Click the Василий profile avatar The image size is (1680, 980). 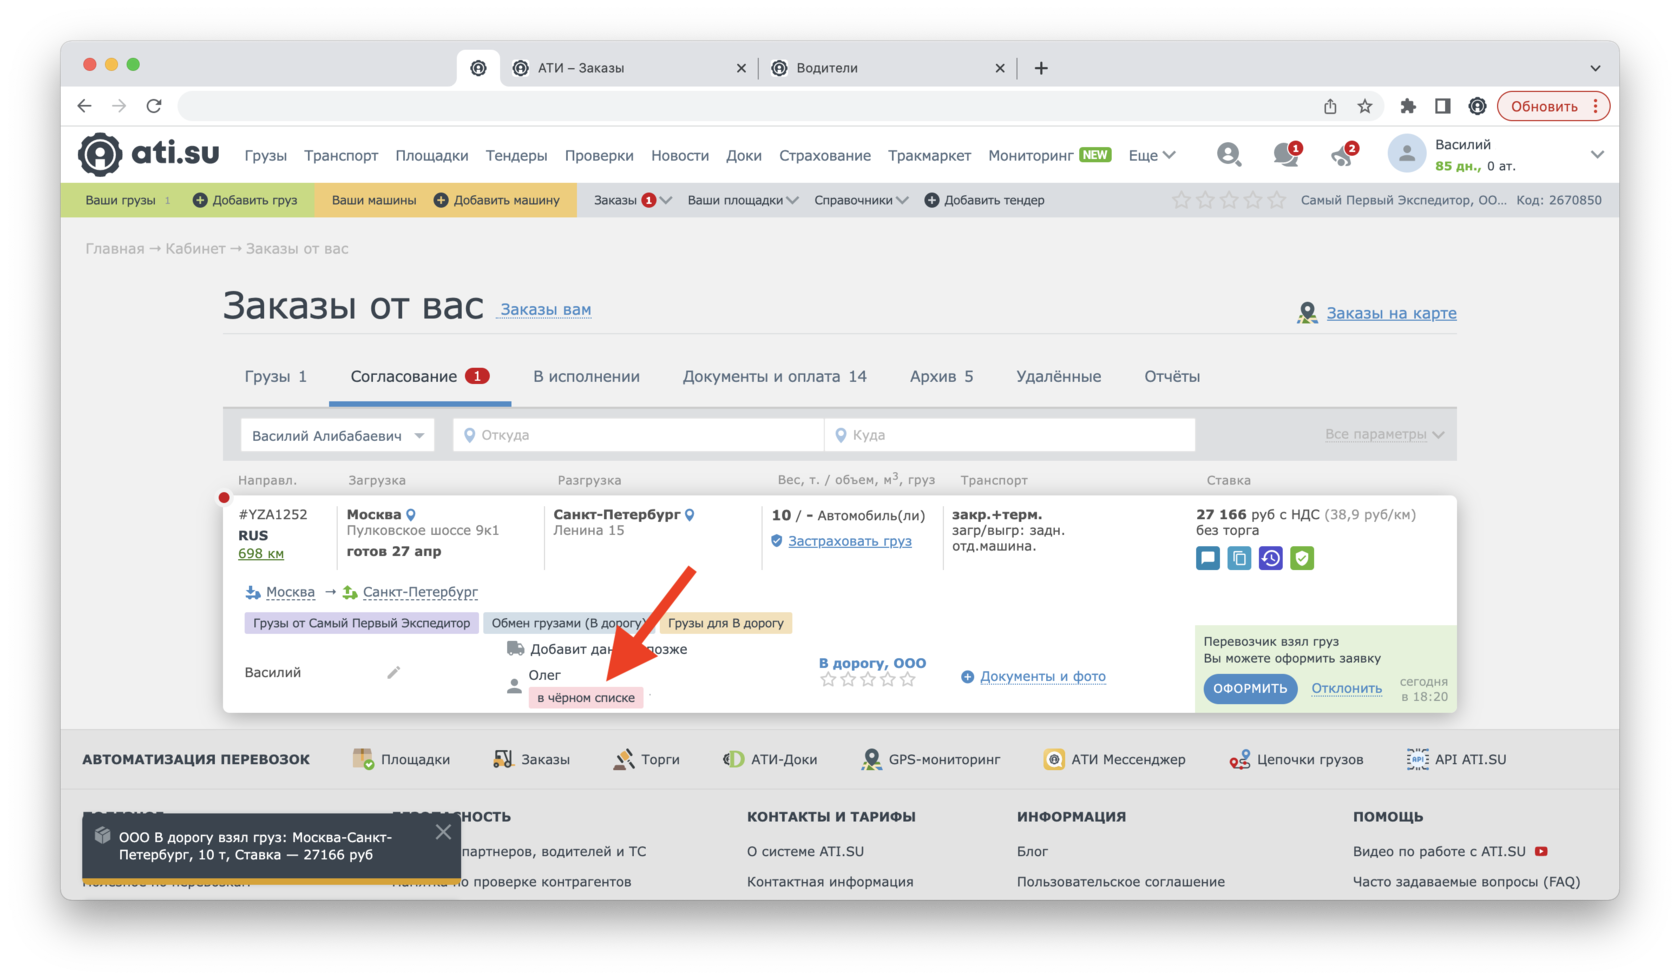[1406, 154]
